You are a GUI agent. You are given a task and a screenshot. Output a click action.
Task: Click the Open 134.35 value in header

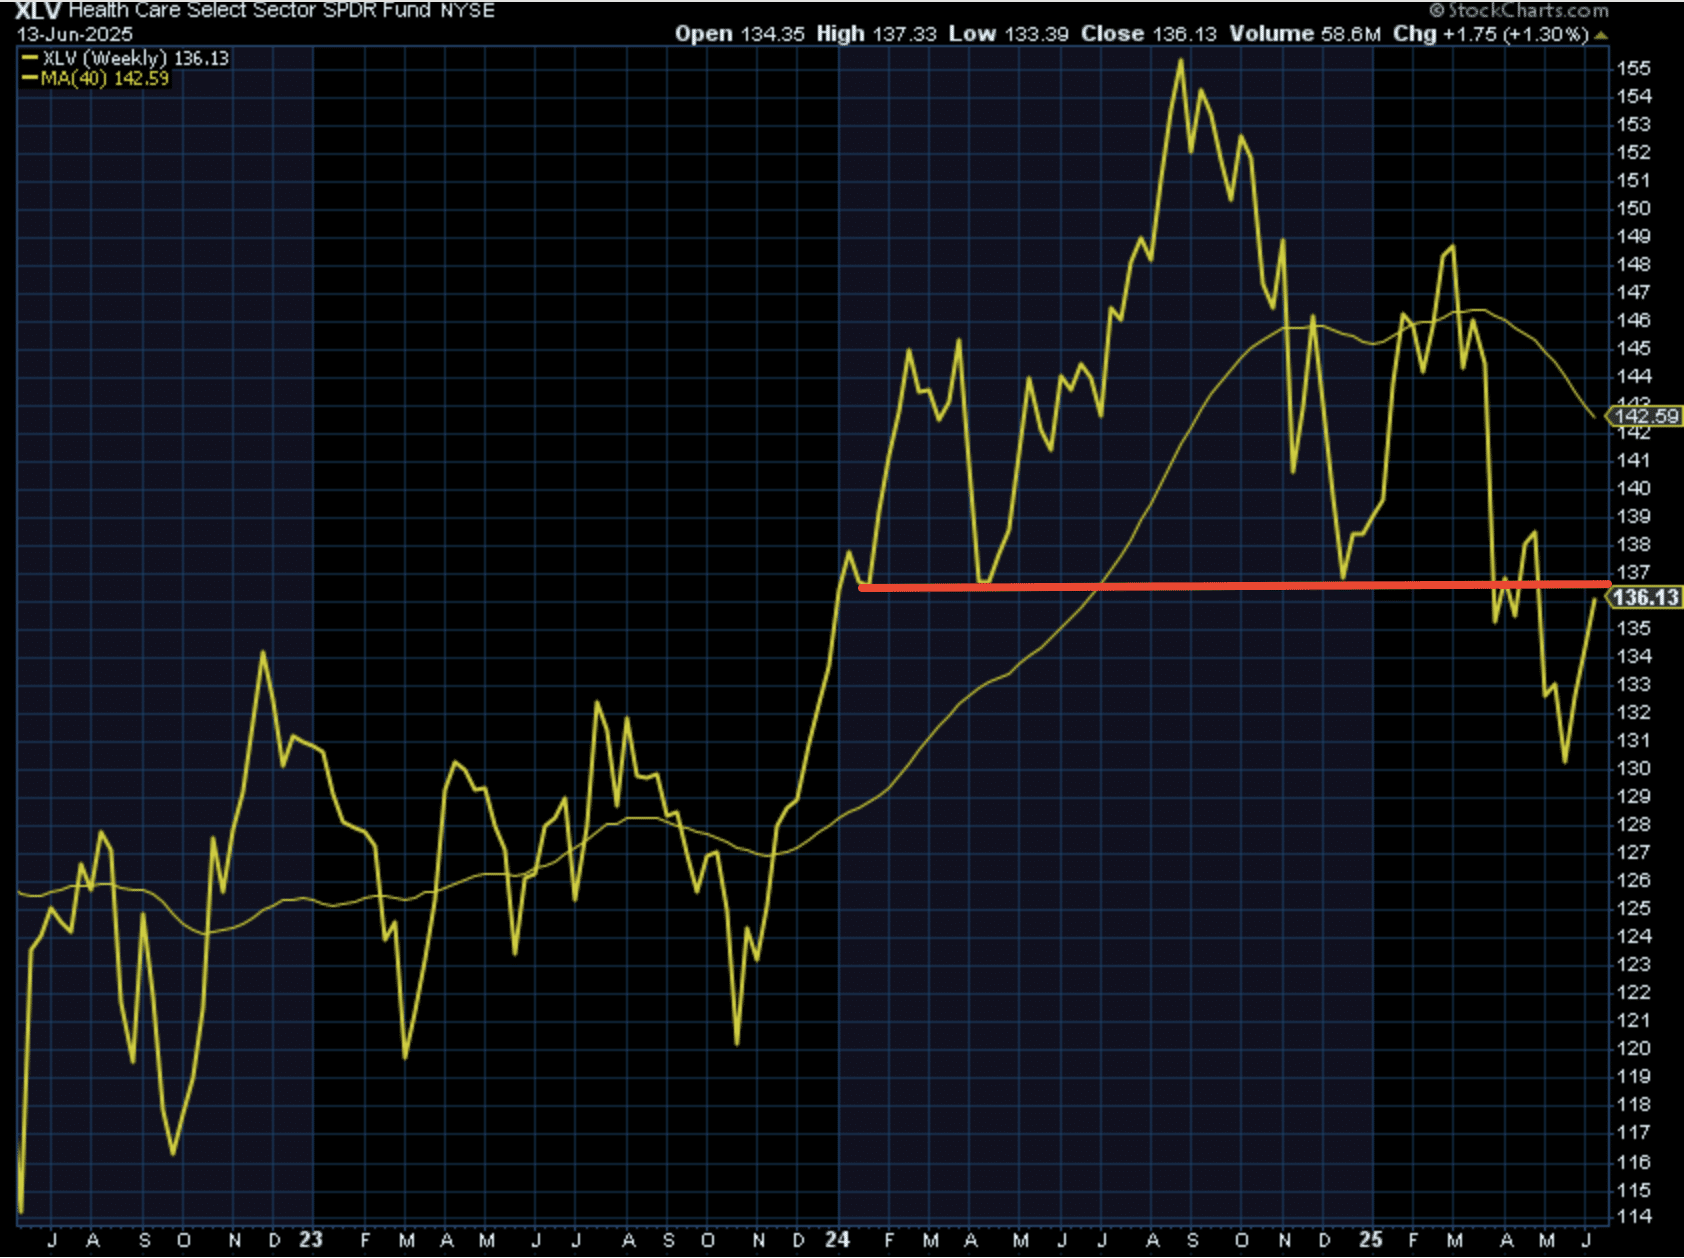pyautogui.click(x=739, y=34)
